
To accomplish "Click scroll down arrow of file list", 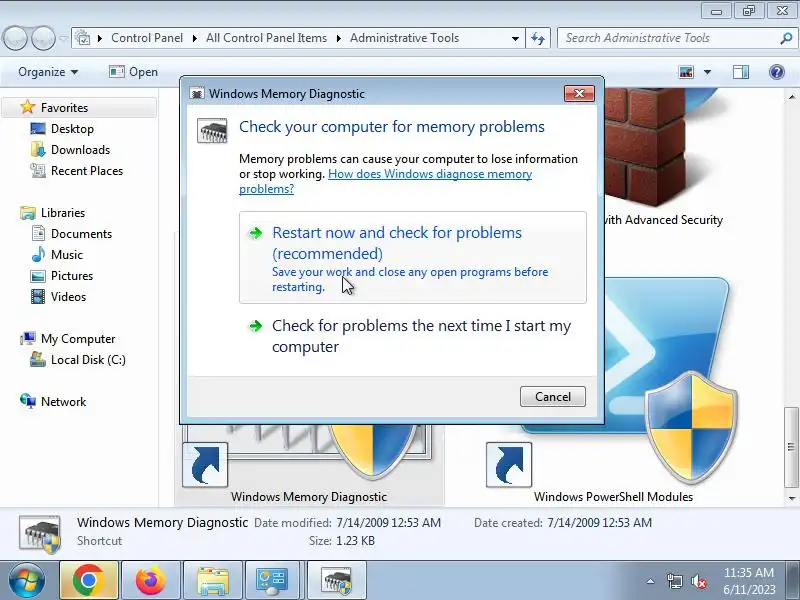I will click(791, 498).
